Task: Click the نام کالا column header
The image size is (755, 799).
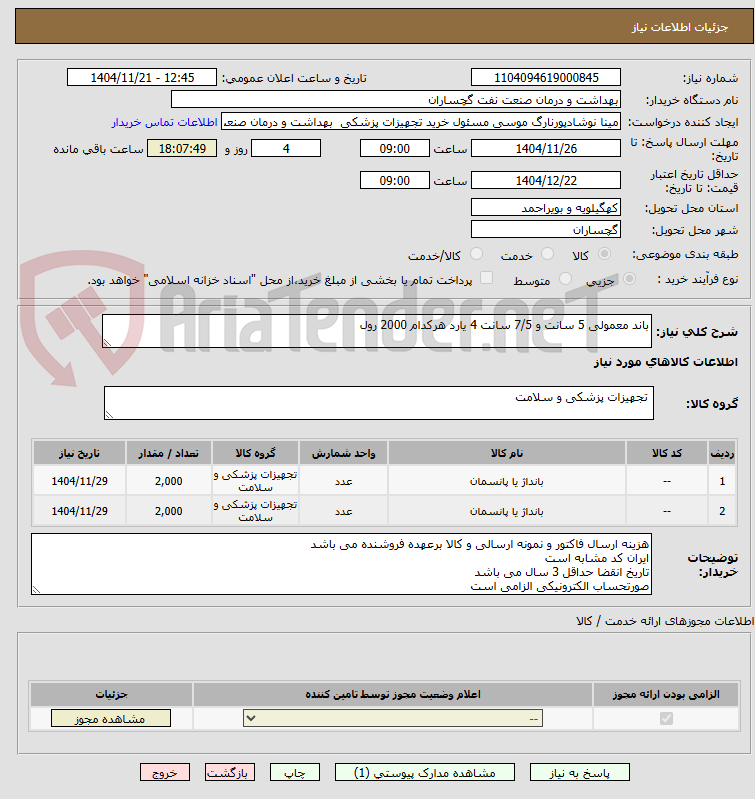Action: click(x=506, y=453)
